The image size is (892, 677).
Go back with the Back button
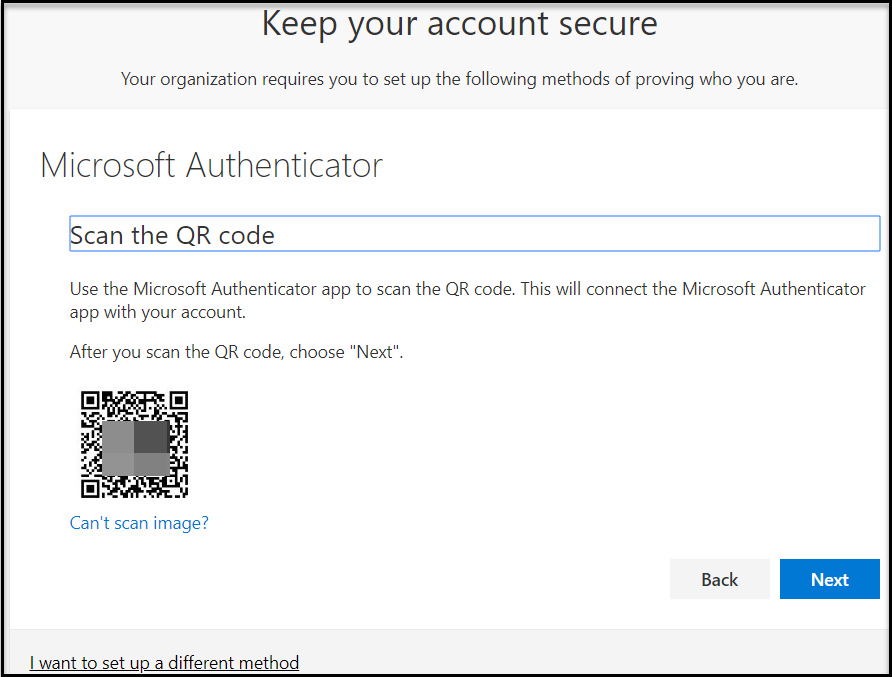coord(720,579)
